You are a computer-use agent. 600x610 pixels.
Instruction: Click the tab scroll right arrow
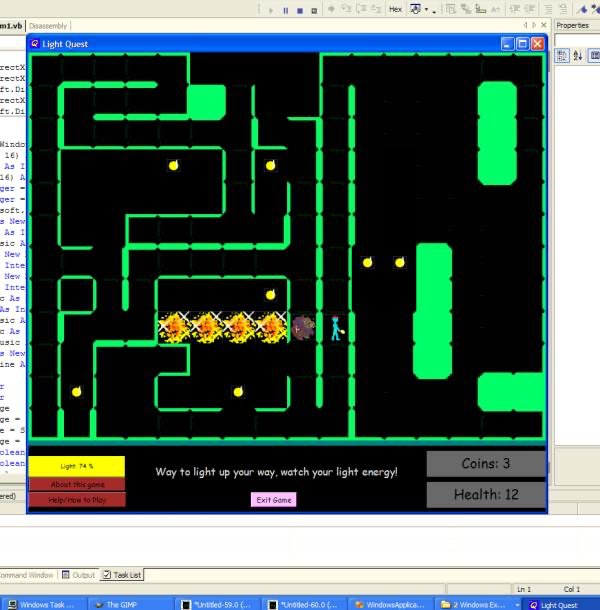tap(534, 25)
